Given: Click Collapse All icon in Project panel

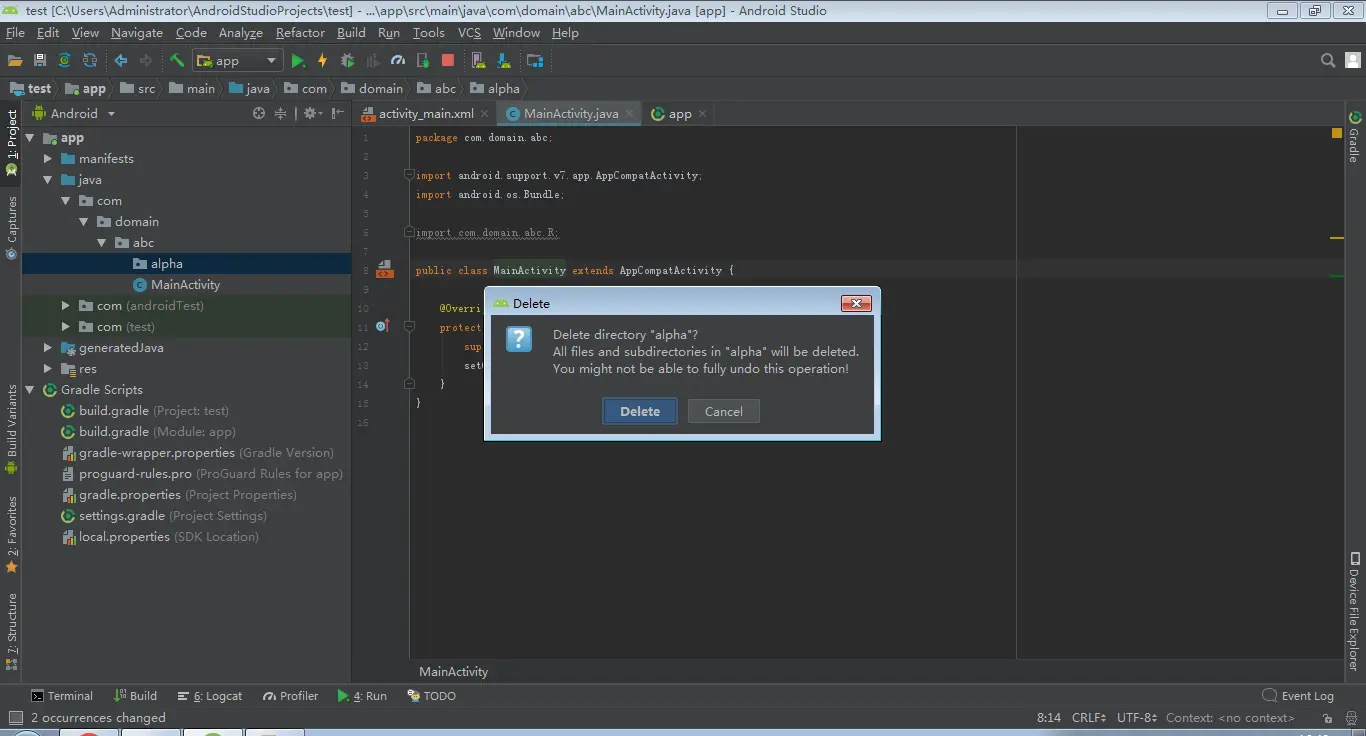Looking at the screenshot, I should point(281,113).
